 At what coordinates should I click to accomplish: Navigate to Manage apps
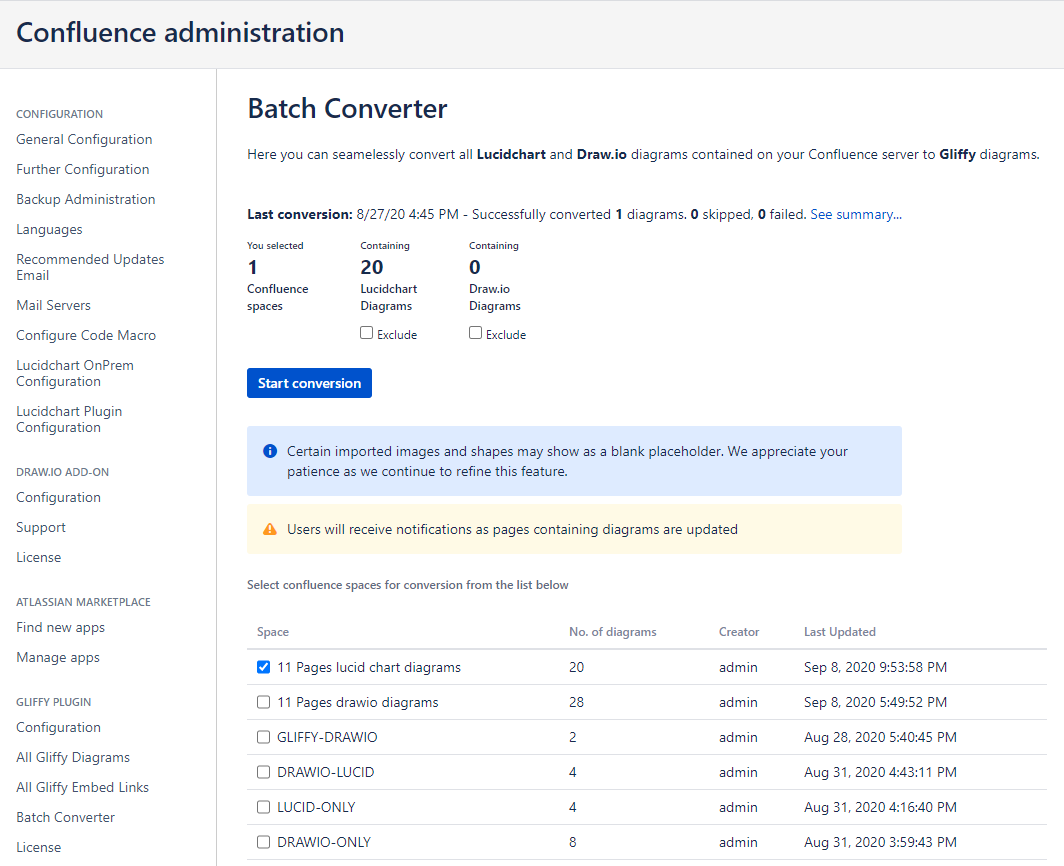(58, 657)
